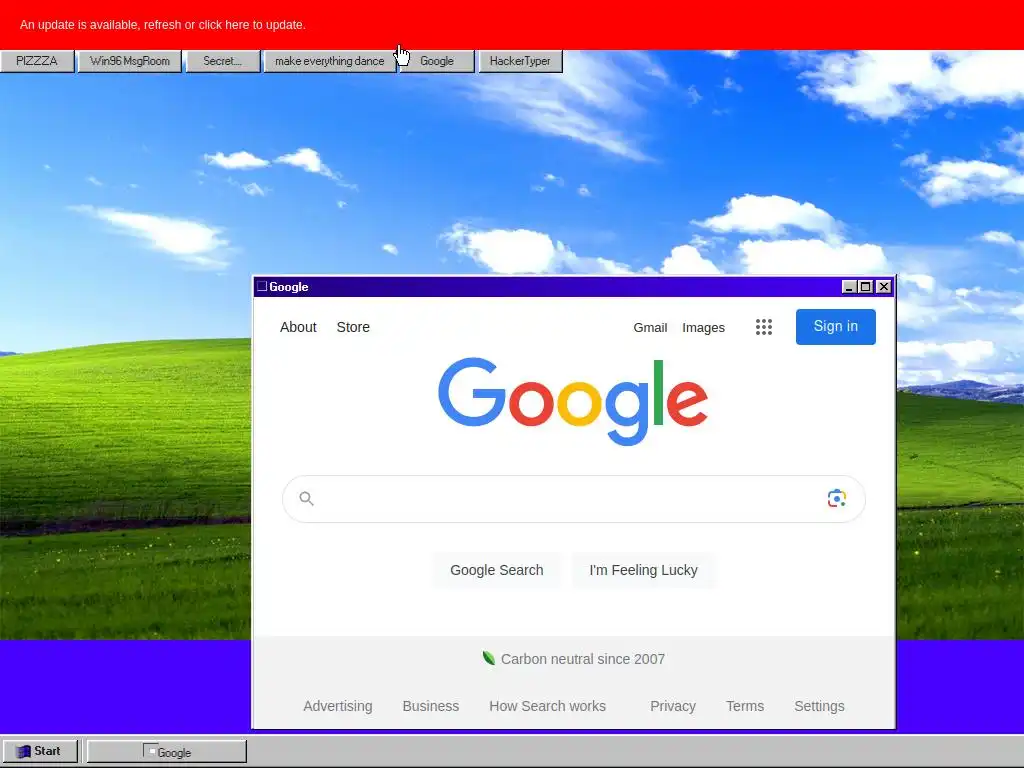This screenshot has width=1024, height=768.
Task: Click the magnifier icon in search box
Action: click(x=306, y=499)
